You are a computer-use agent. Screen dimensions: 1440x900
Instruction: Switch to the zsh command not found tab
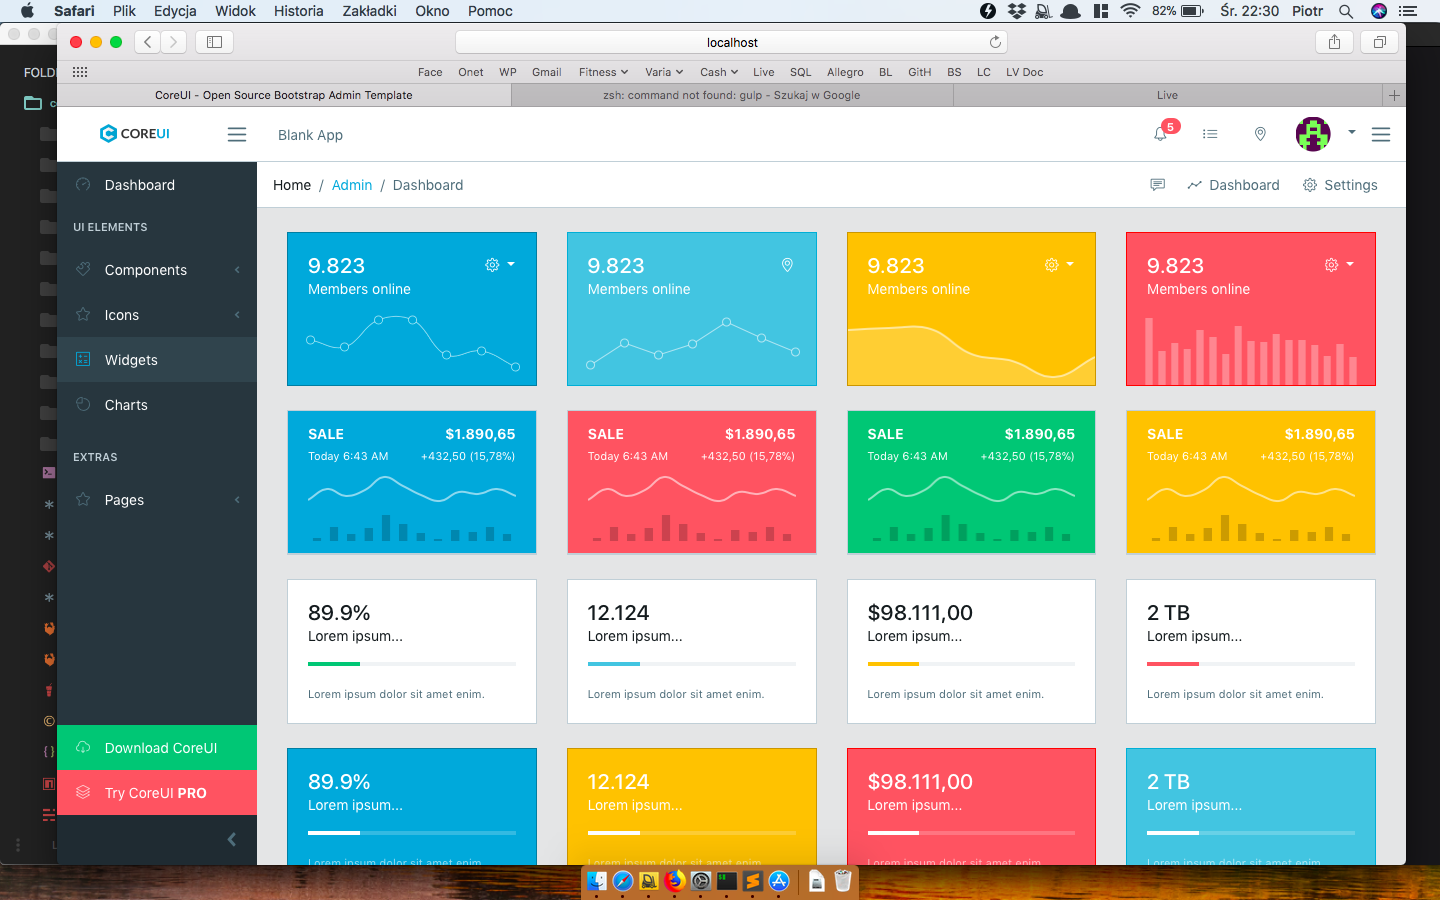pyautogui.click(x=732, y=95)
